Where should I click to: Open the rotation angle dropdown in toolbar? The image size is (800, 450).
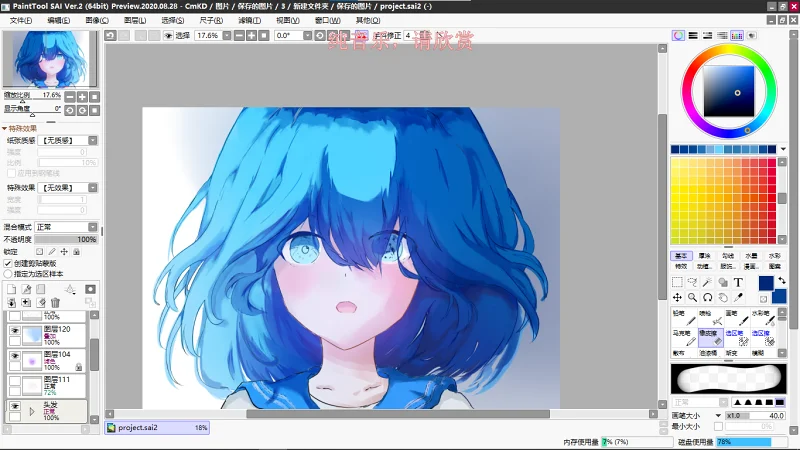[307, 35]
